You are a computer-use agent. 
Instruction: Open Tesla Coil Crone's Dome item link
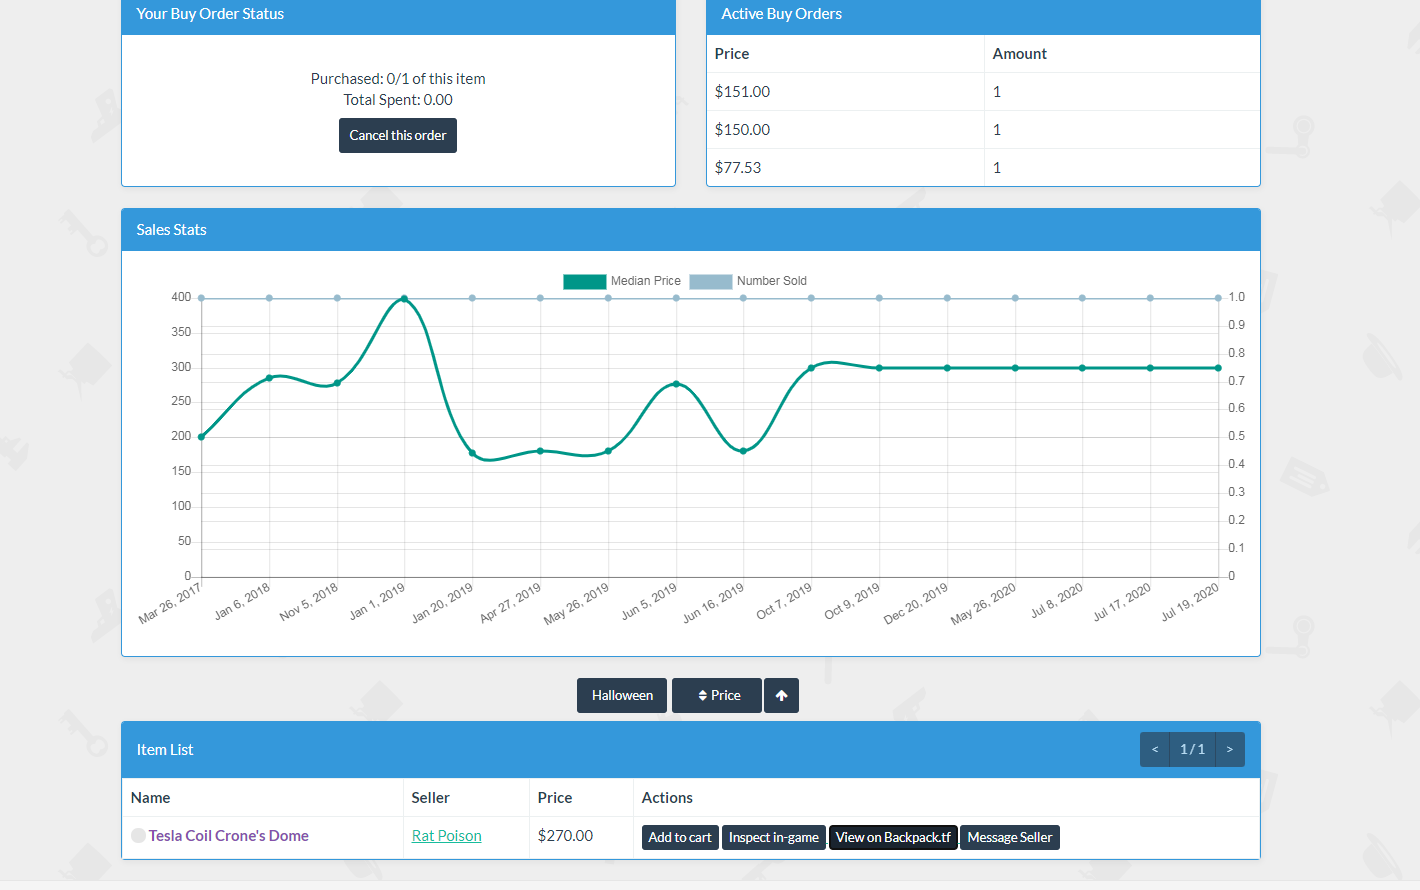228,836
